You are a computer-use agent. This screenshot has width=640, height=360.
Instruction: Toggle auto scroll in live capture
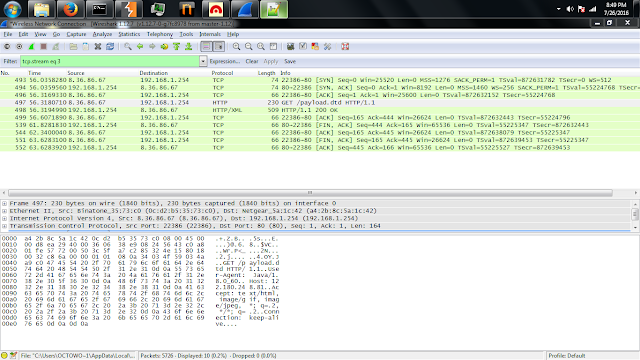219,47
